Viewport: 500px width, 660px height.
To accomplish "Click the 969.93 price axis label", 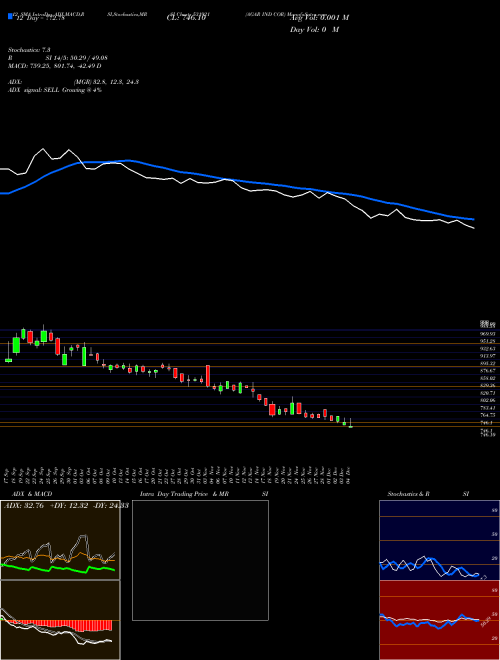I will pos(488,334).
